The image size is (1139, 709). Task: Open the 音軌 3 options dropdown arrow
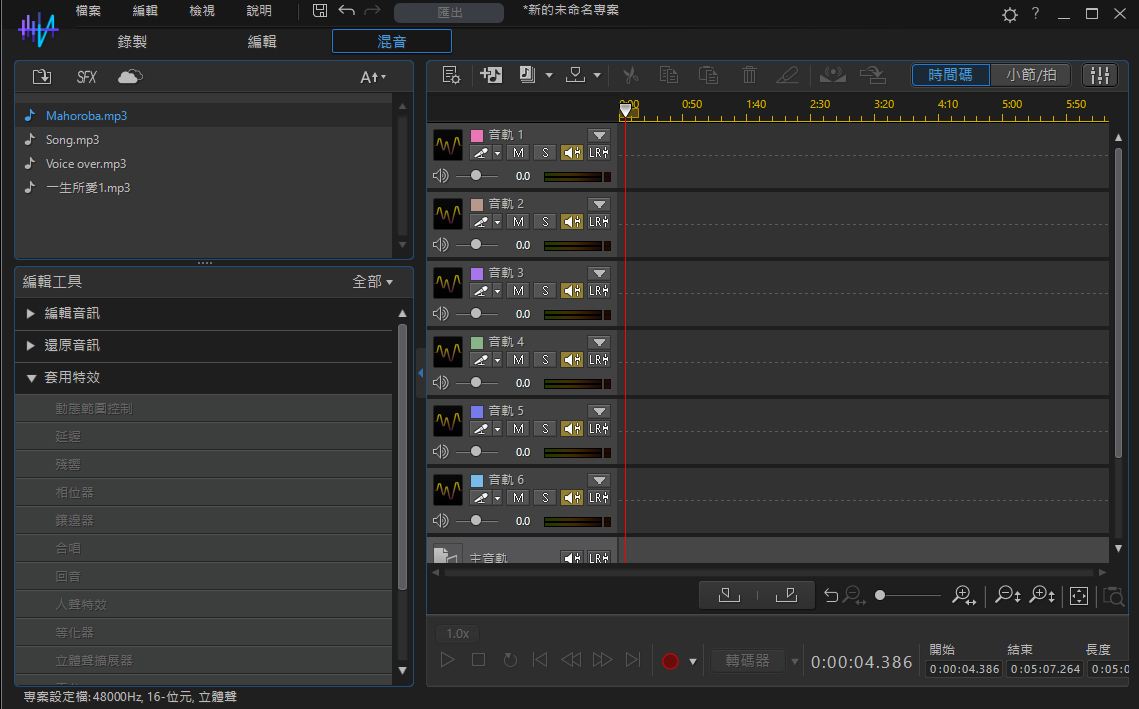(599, 273)
